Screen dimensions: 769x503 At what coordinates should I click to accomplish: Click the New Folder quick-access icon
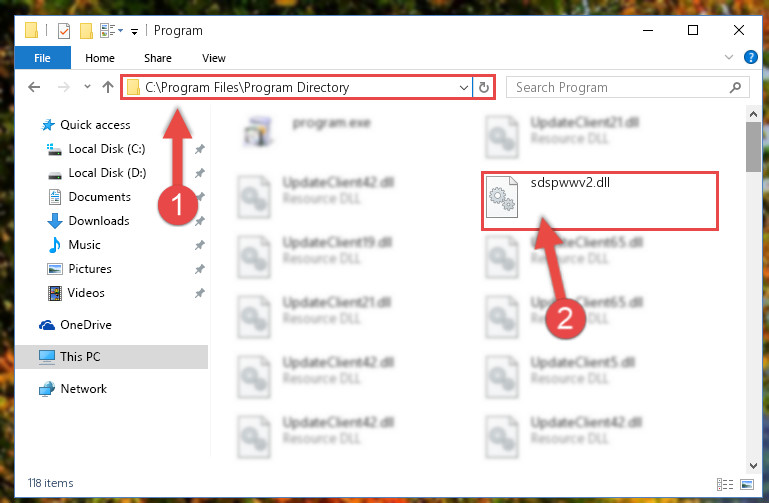click(86, 31)
